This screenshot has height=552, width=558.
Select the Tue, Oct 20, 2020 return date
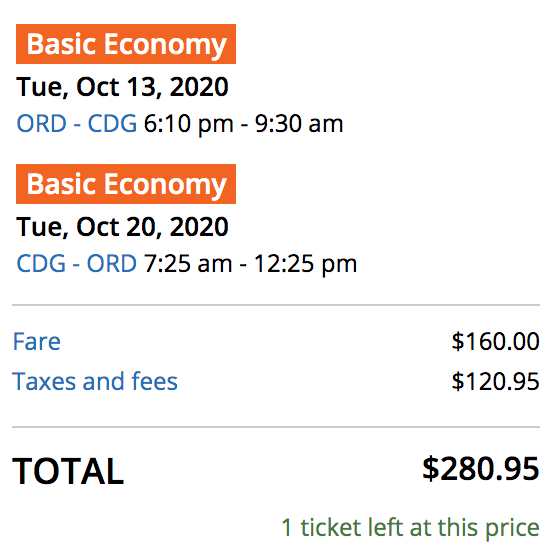122,227
